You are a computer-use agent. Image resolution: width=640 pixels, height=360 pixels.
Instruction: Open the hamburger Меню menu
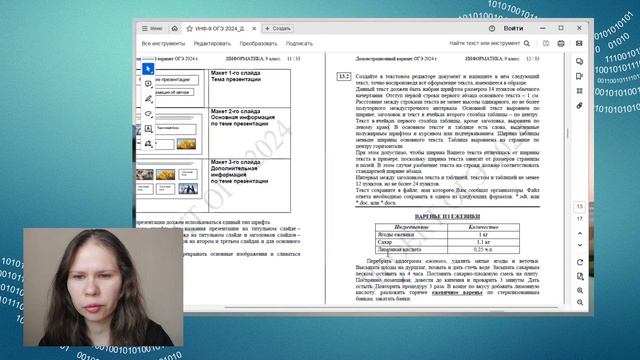click(152, 29)
